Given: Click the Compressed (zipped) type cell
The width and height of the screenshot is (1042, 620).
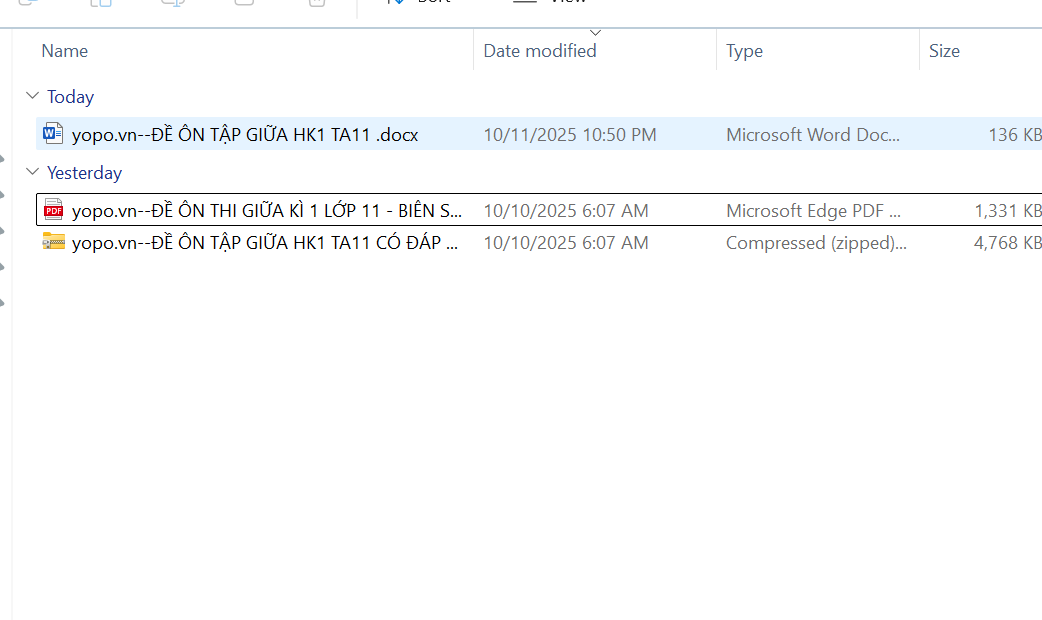Looking at the screenshot, I should [x=816, y=243].
